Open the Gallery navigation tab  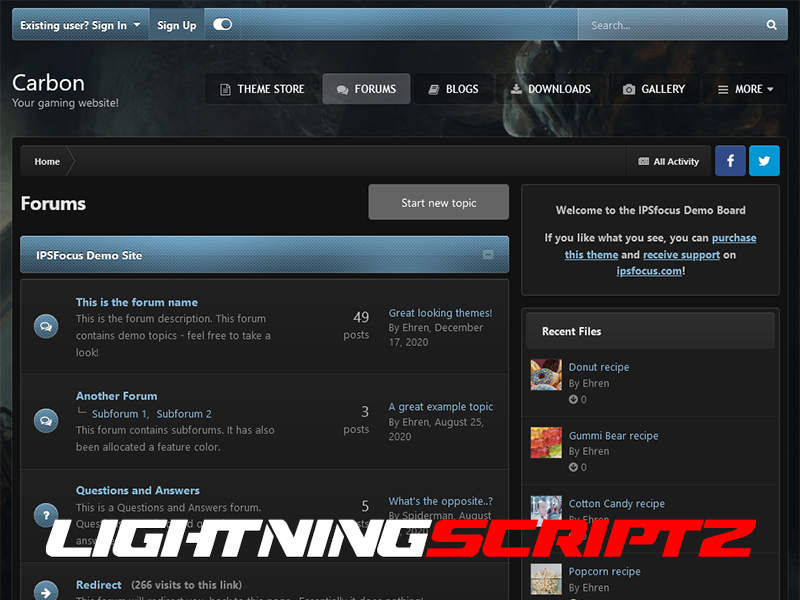click(x=654, y=89)
